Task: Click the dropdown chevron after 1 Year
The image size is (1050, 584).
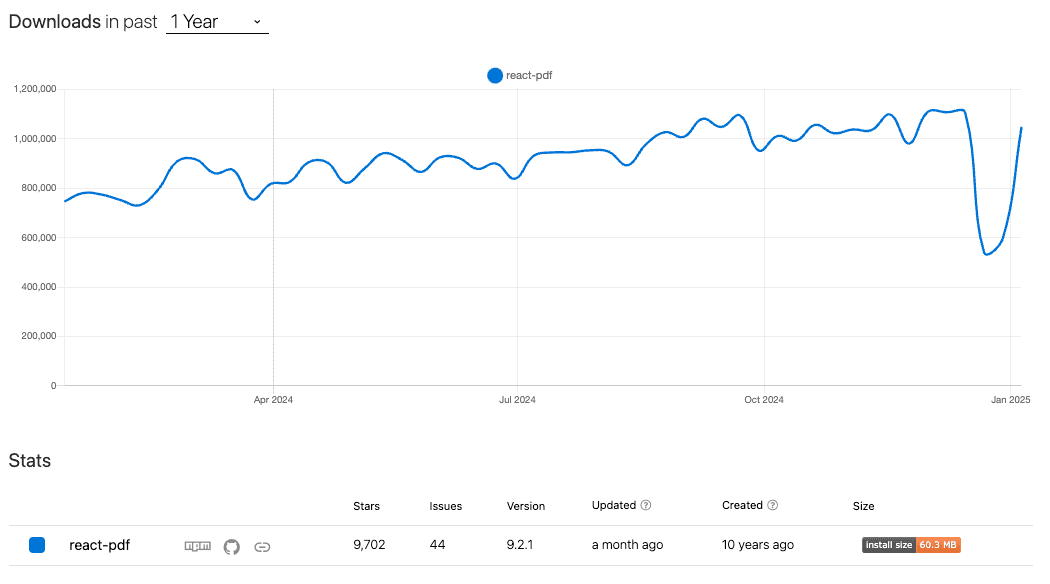Action: [x=257, y=21]
